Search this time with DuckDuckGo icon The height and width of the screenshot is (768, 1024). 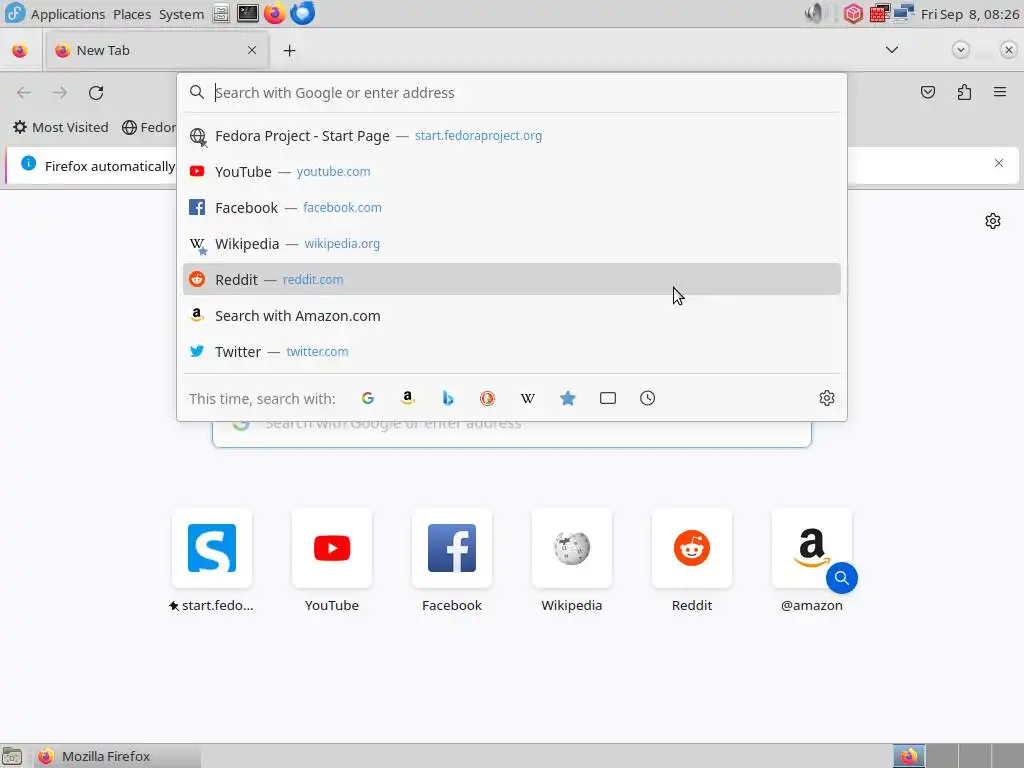487,398
